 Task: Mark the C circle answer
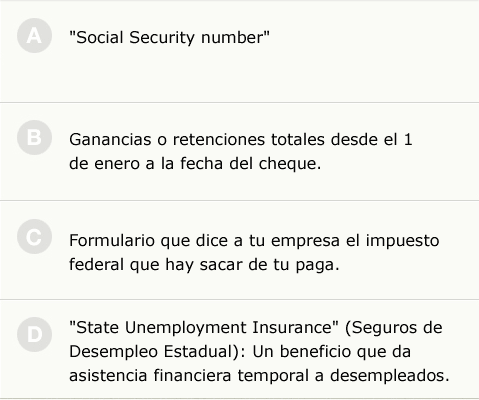[x=34, y=237]
